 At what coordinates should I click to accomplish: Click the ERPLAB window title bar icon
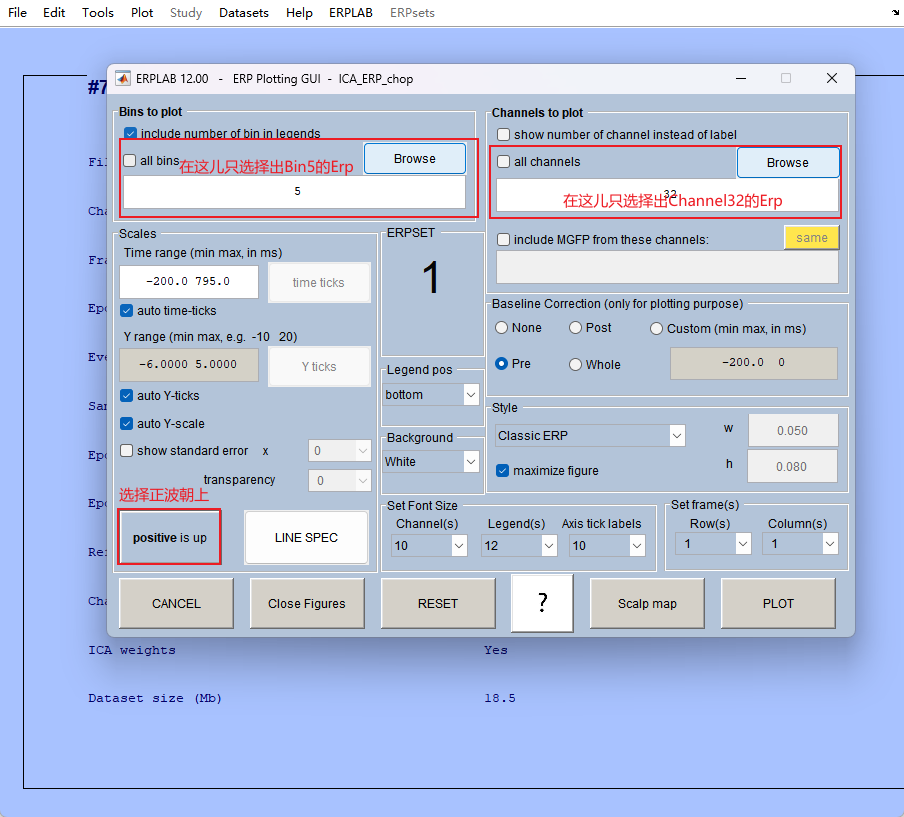click(123, 78)
